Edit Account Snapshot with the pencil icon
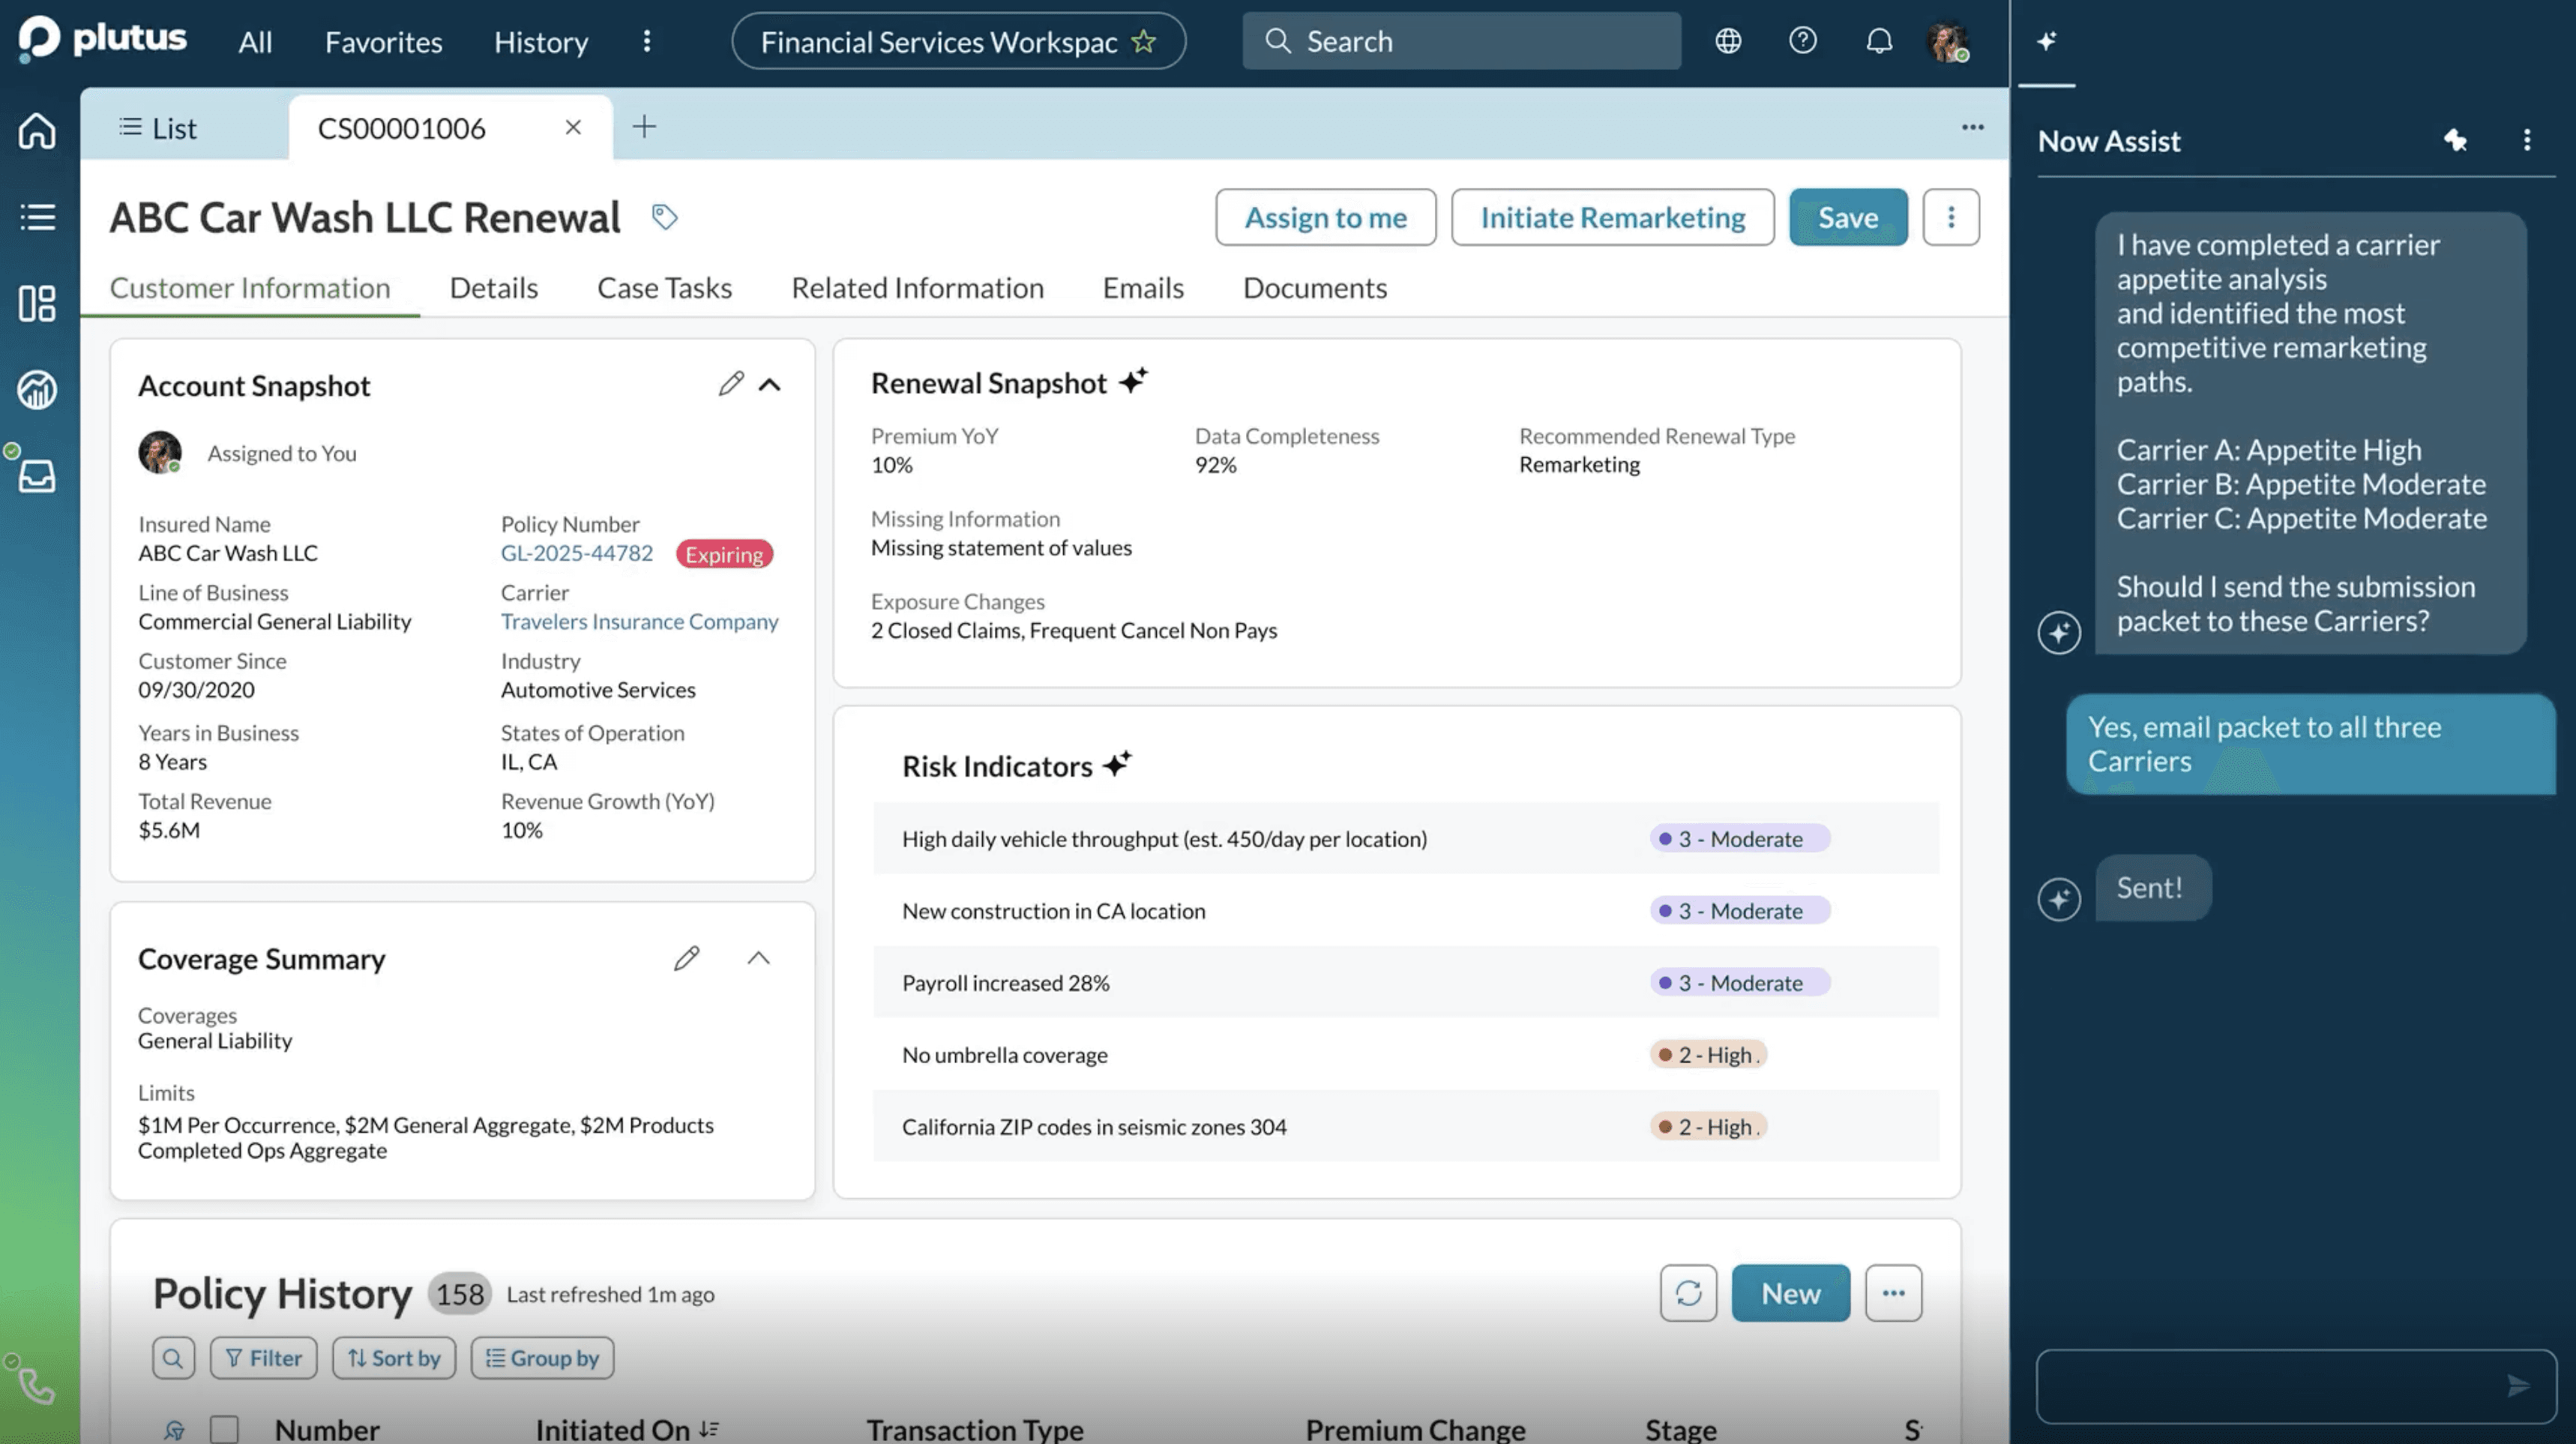The width and height of the screenshot is (2576, 1444). (731, 384)
